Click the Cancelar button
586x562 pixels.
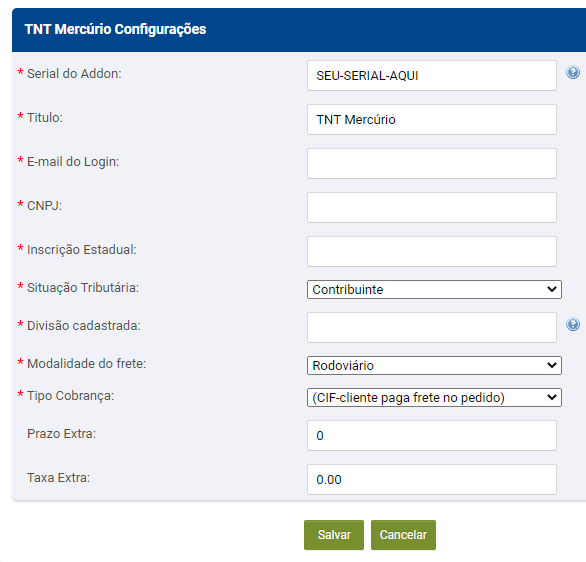point(403,535)
